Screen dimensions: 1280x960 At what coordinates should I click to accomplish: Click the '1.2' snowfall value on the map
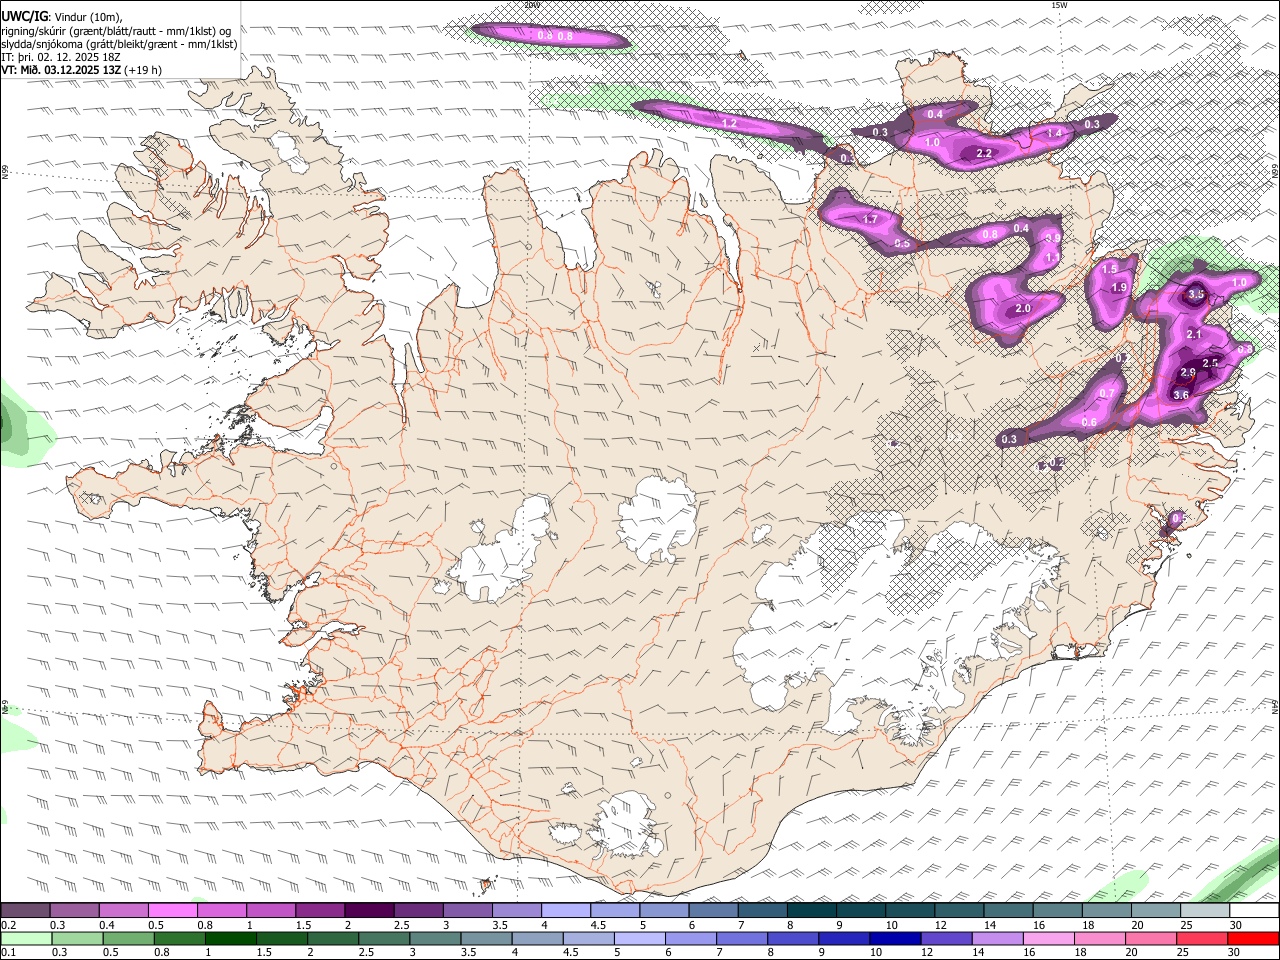pos(729,123)
